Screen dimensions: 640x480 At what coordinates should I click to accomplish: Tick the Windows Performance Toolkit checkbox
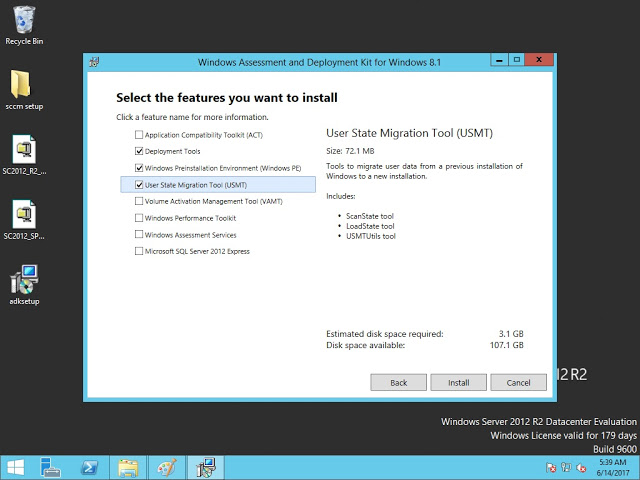[x=139, y=218]
